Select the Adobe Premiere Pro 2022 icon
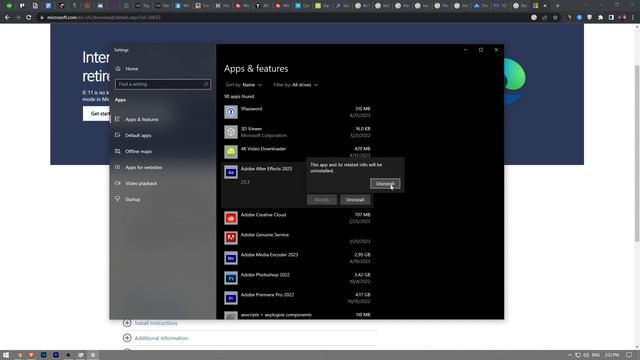The image size is (640, 360). 231,298
